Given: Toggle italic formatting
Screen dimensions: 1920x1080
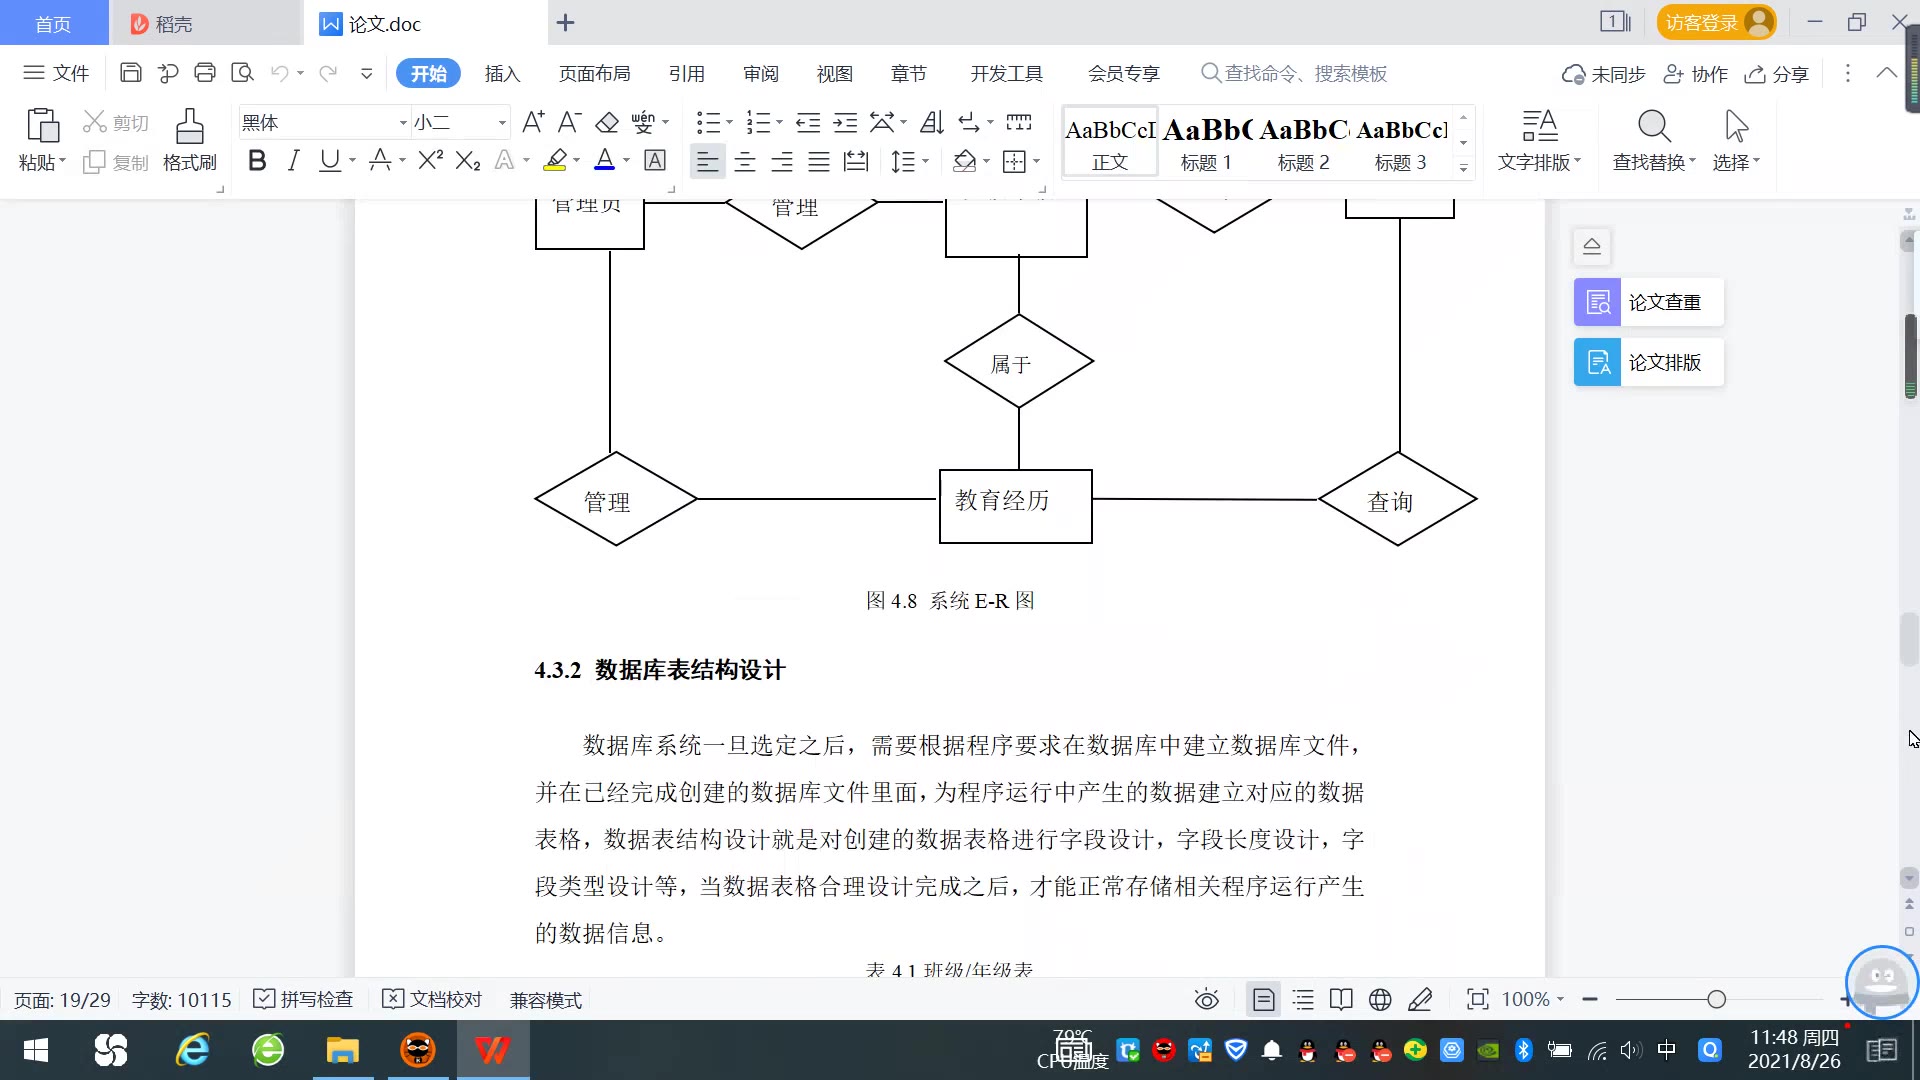Looking at the screenshot, I should (x=293, y=161).
